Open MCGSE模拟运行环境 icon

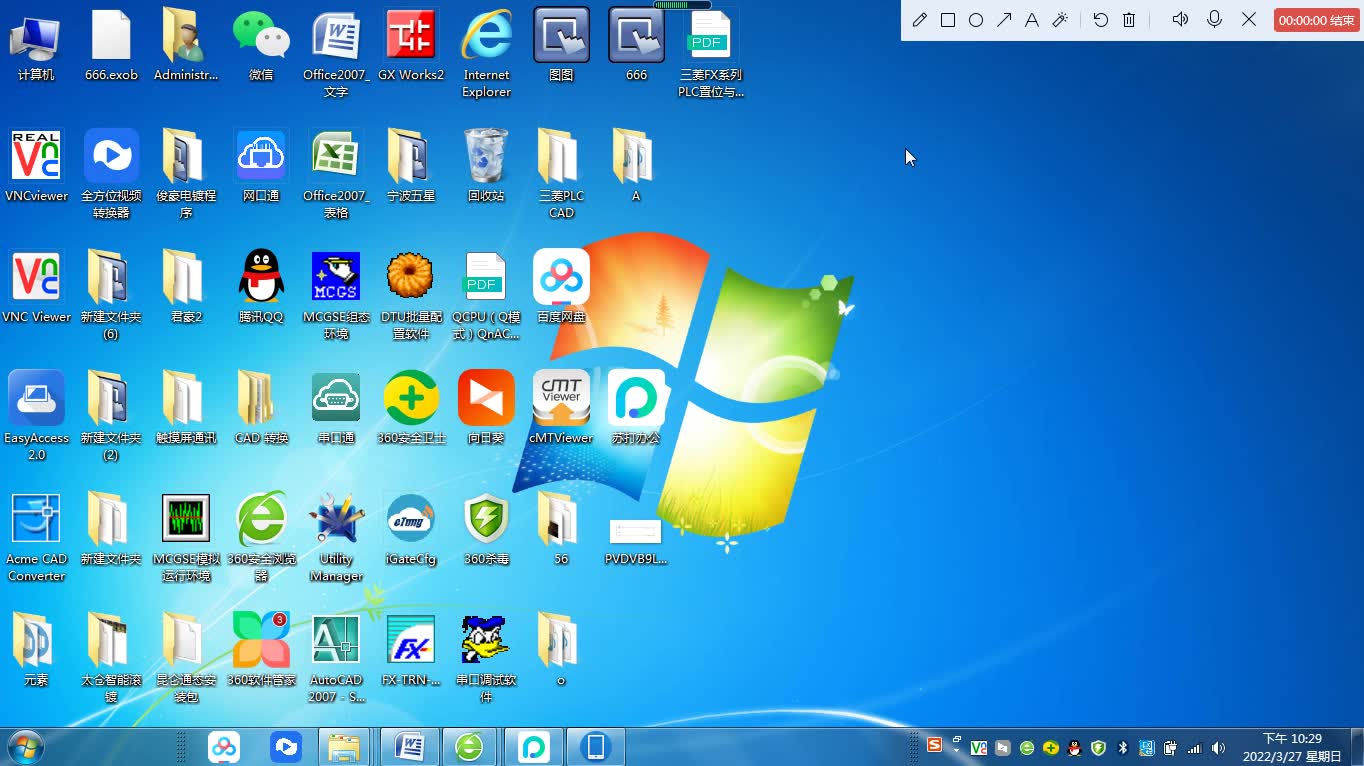(x=186, y=537)
